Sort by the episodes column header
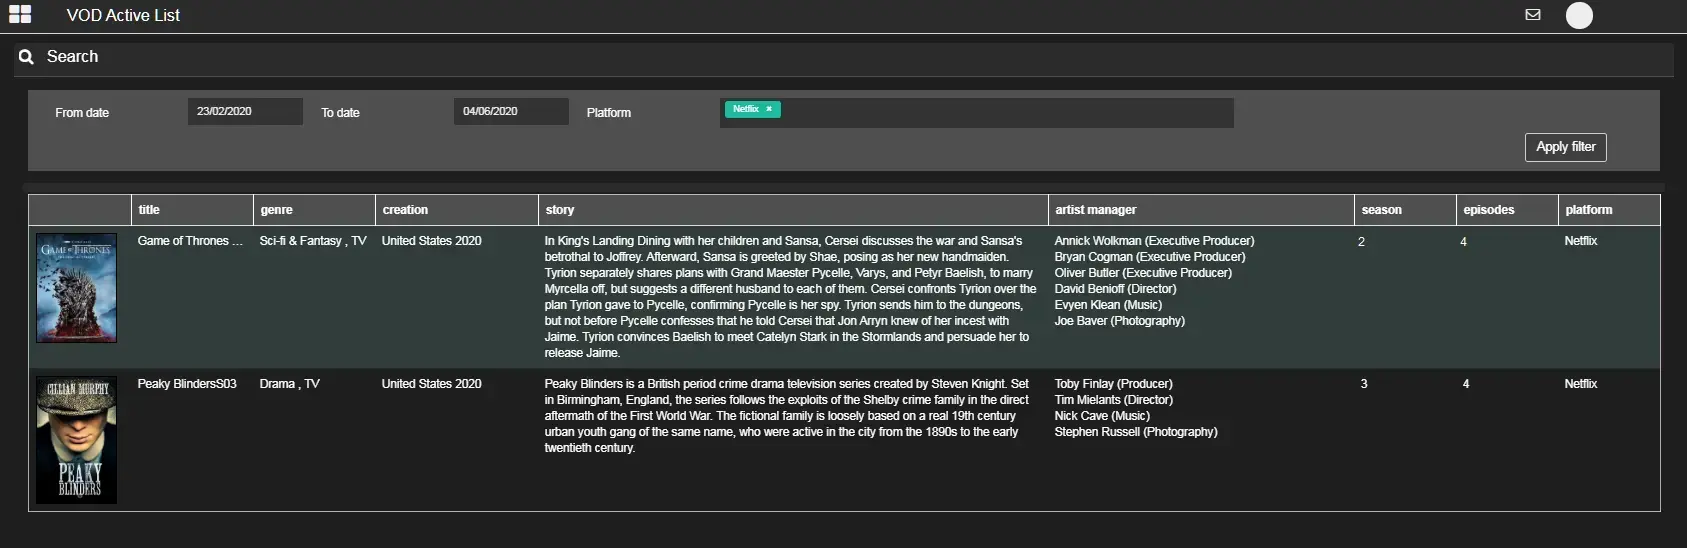Viewport: 1687px width, 548px height. click(x=1489, y=210)
